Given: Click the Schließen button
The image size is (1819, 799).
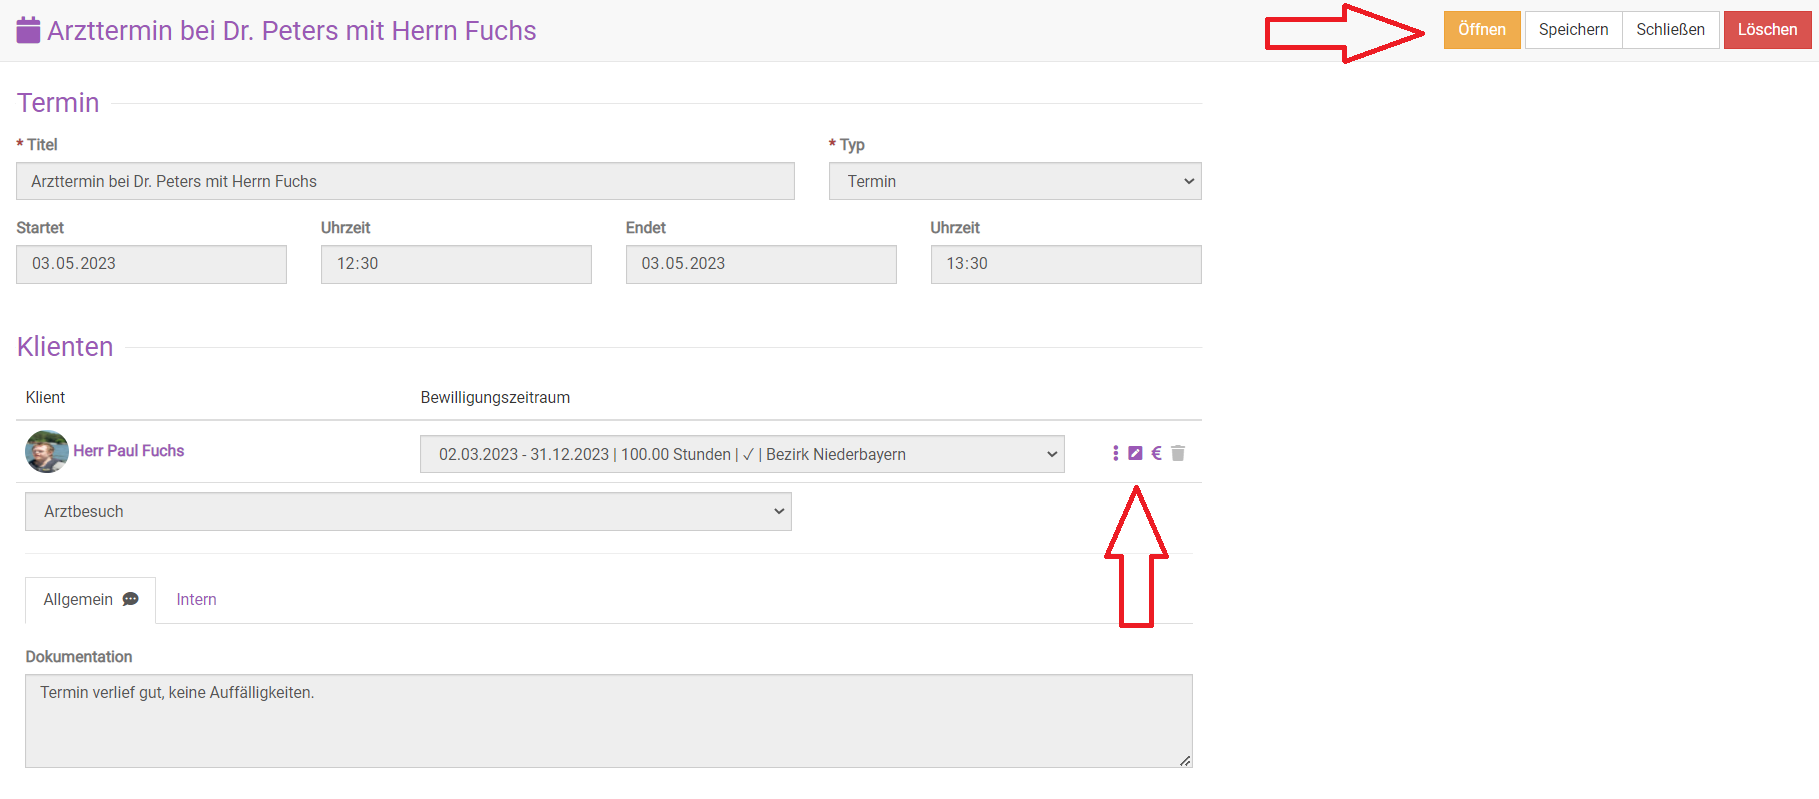Looking at the screenshot, I should click(1669, 30).
